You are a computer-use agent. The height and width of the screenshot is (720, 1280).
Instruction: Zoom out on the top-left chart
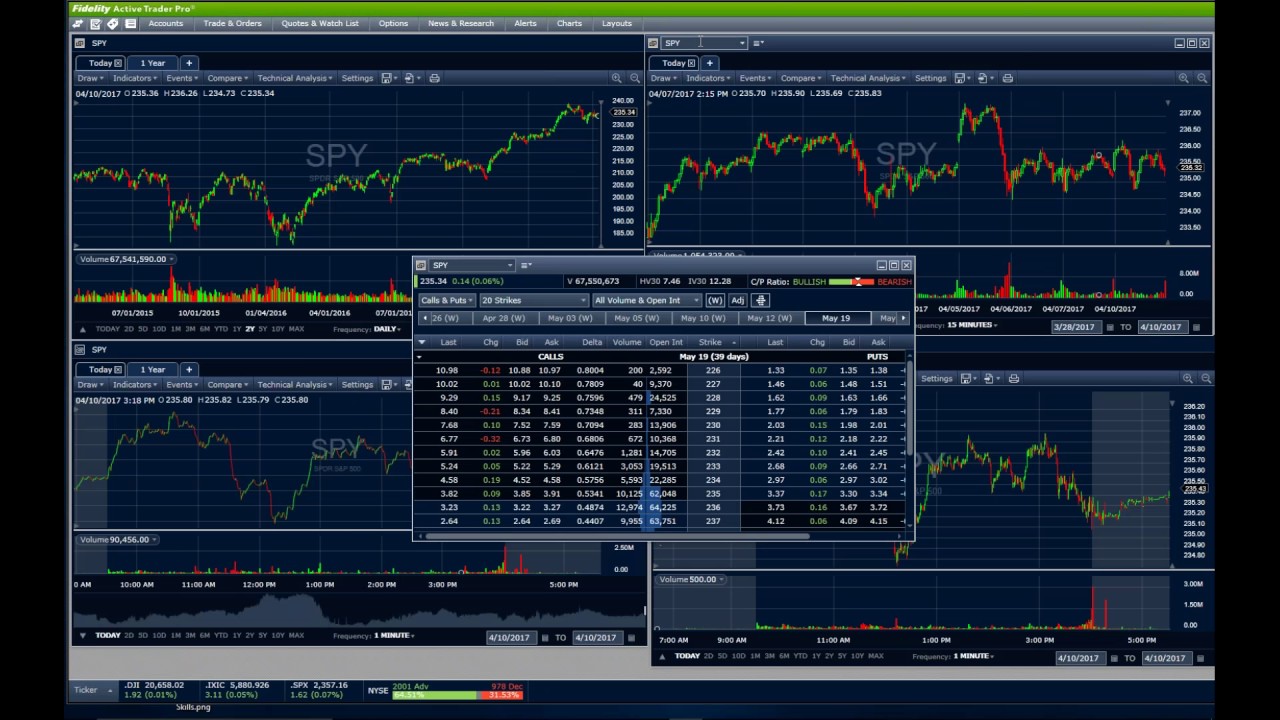635,78
